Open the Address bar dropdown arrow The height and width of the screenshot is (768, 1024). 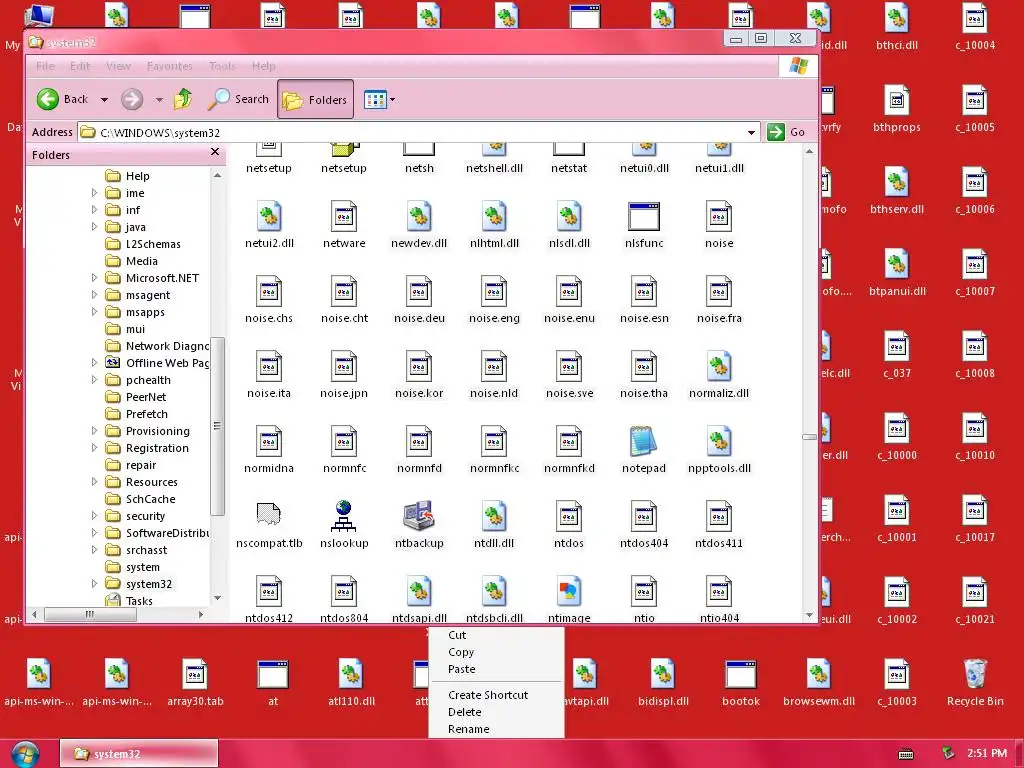tap(751, 133)
